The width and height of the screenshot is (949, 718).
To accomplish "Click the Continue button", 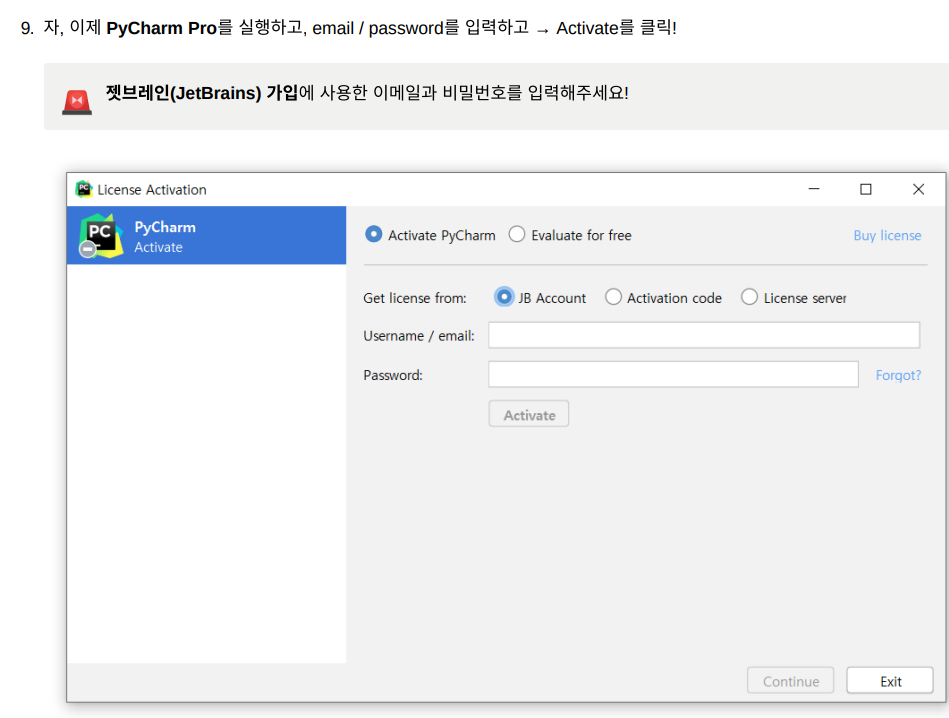I will pyautogui.click(x=790, y=680).
